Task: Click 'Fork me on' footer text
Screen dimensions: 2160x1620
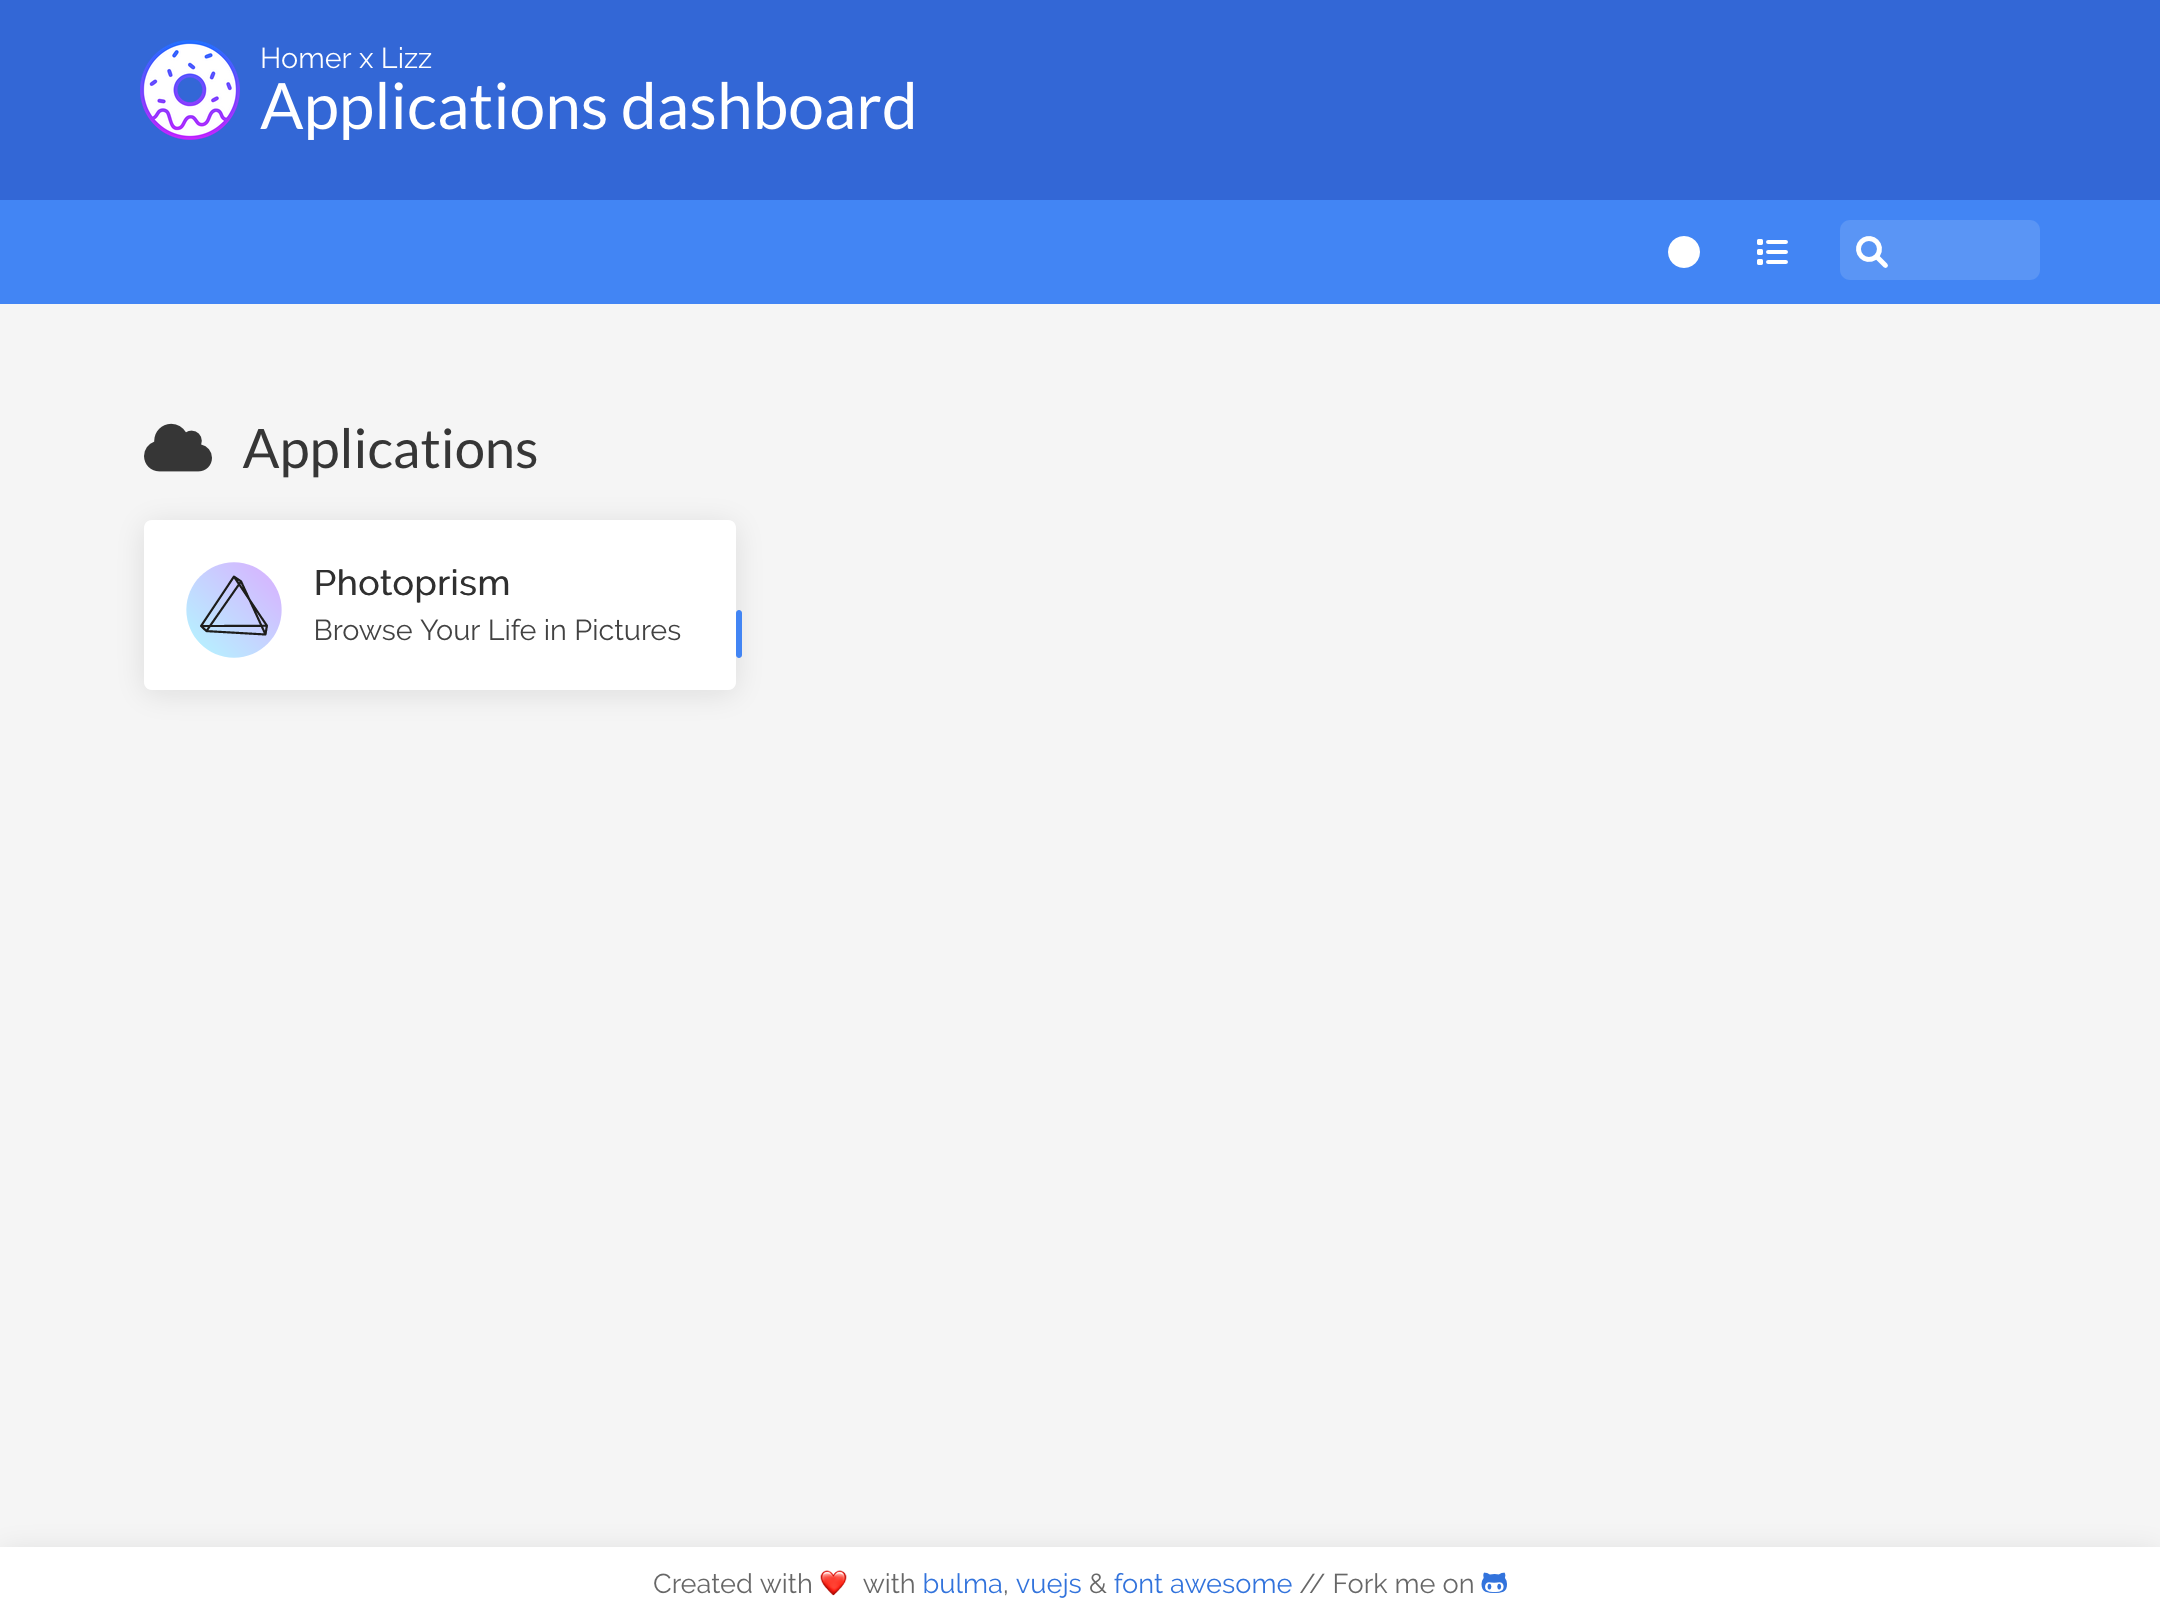Action: pos(1402,1584)
